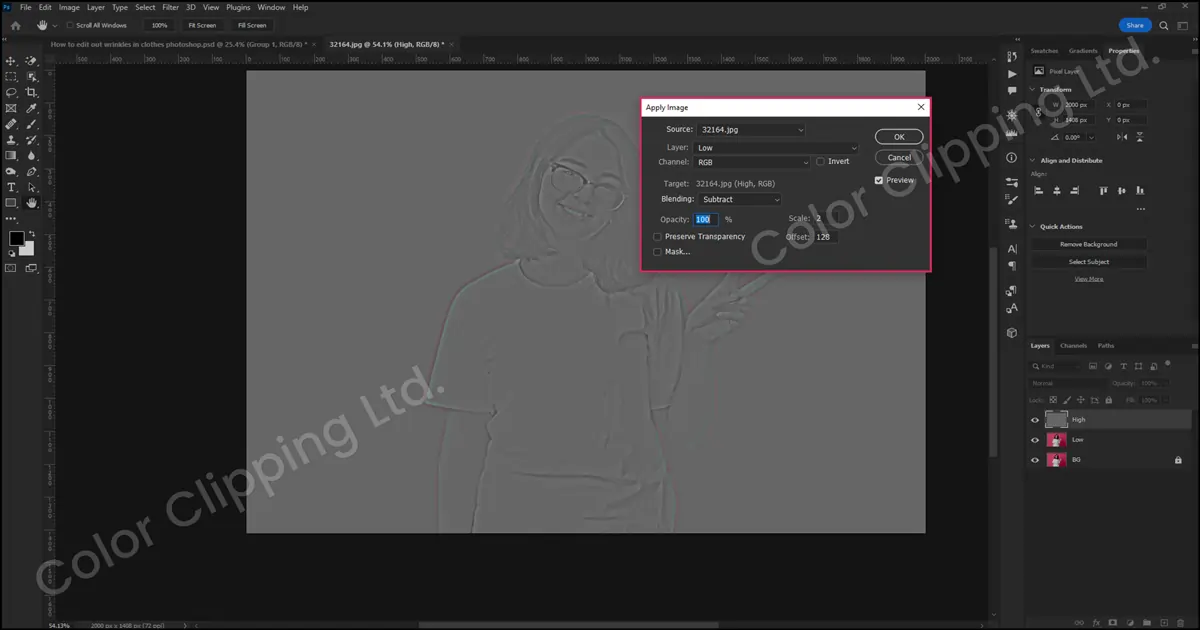
Task: Select the Move tool
Action: click(x=11, y=61)
